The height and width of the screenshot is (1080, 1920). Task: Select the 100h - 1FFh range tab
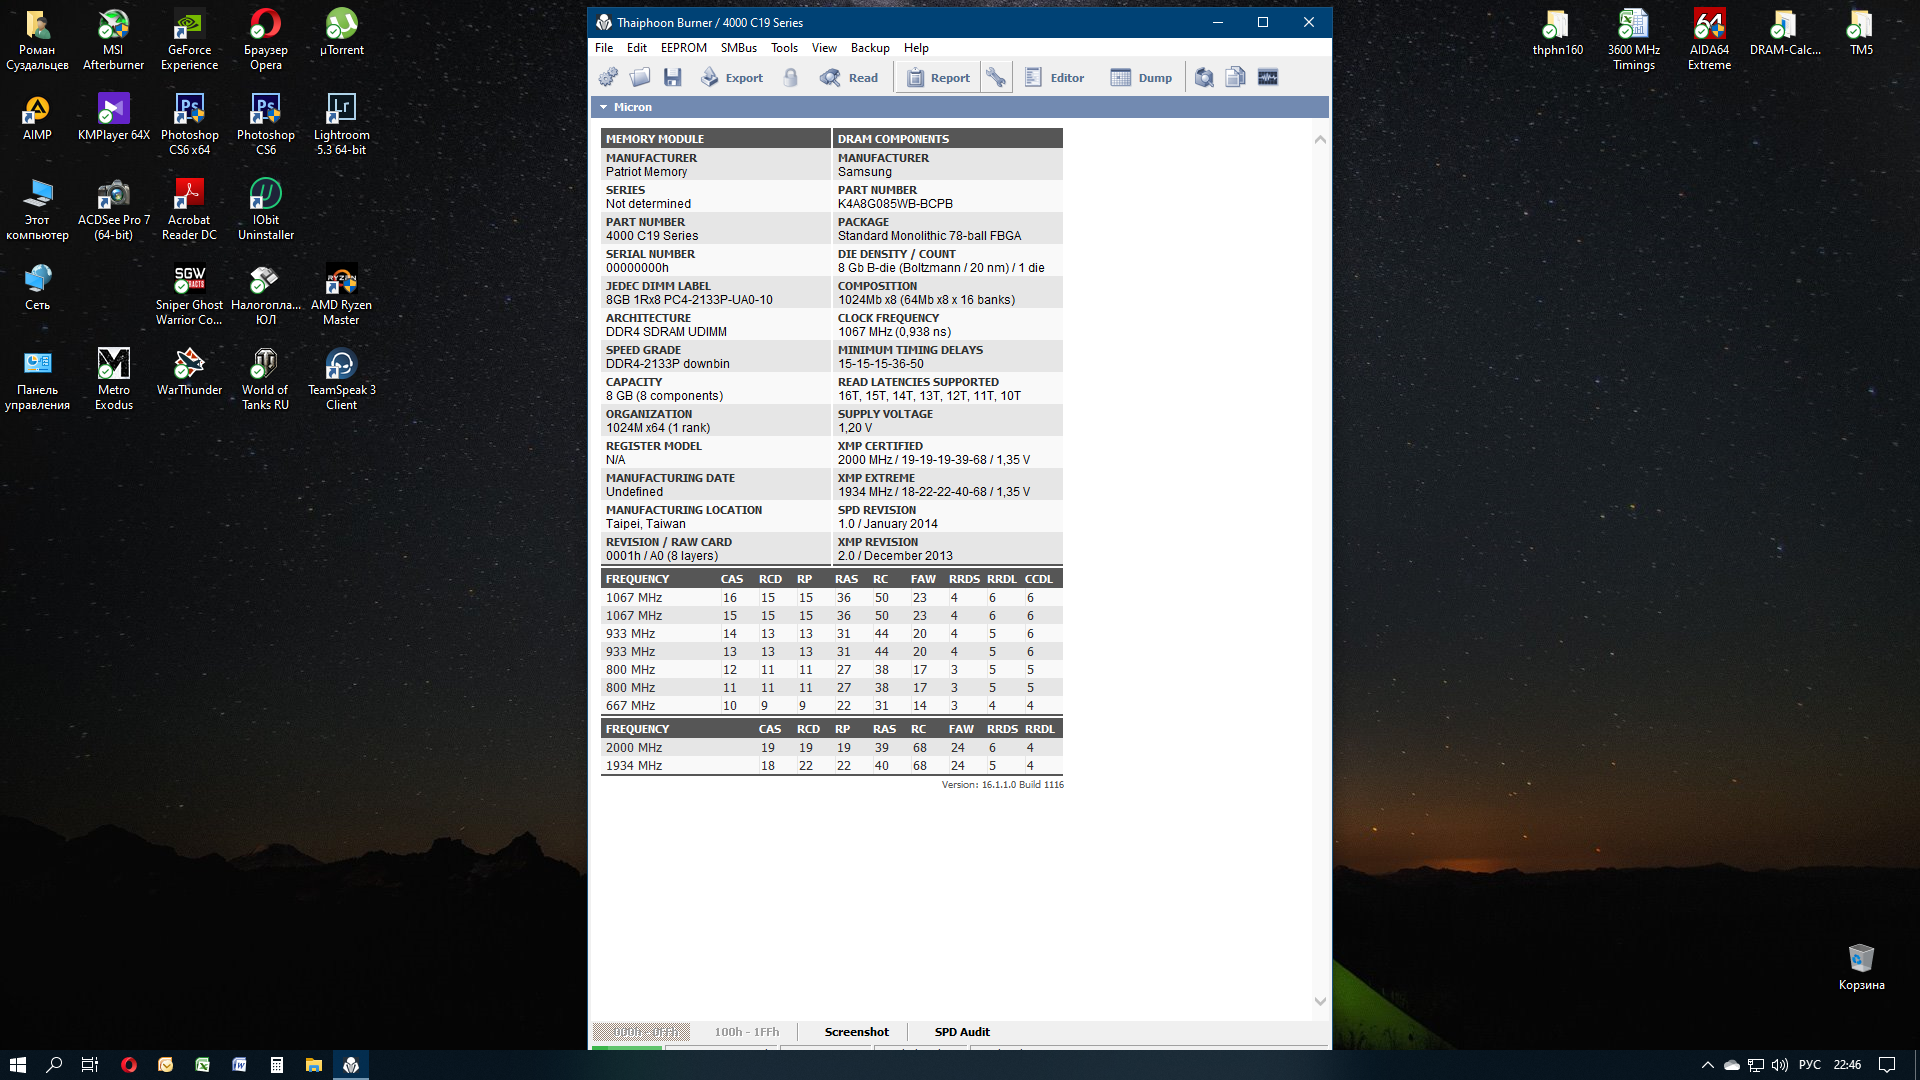746,1032
